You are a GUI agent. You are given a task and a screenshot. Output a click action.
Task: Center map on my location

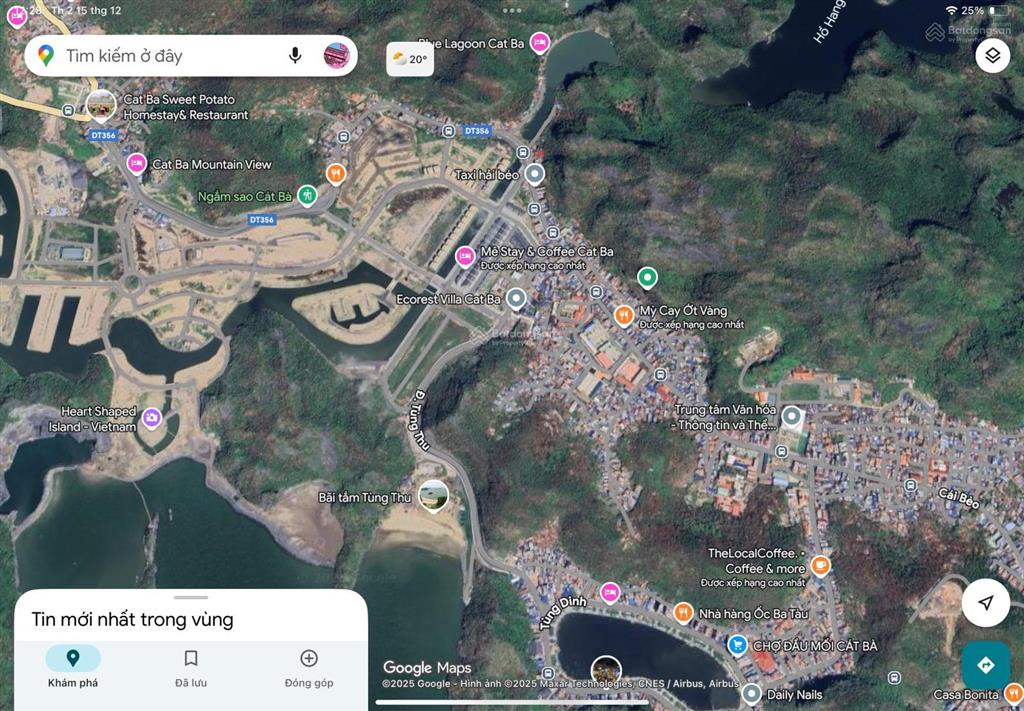(986, 603)
